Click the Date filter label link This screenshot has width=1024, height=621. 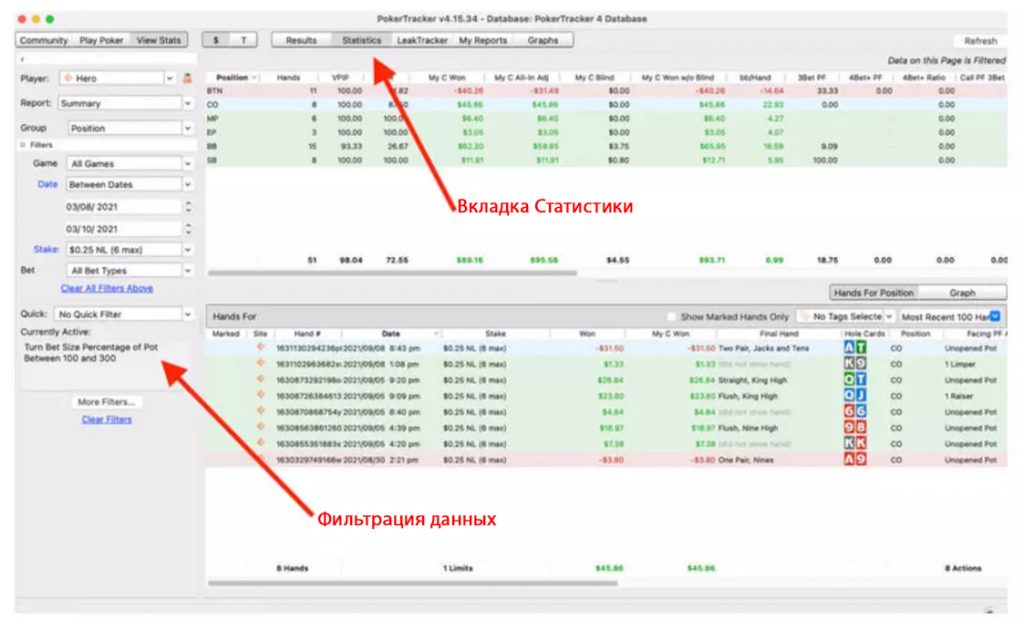pyautogui.click(x=47, y=184)
